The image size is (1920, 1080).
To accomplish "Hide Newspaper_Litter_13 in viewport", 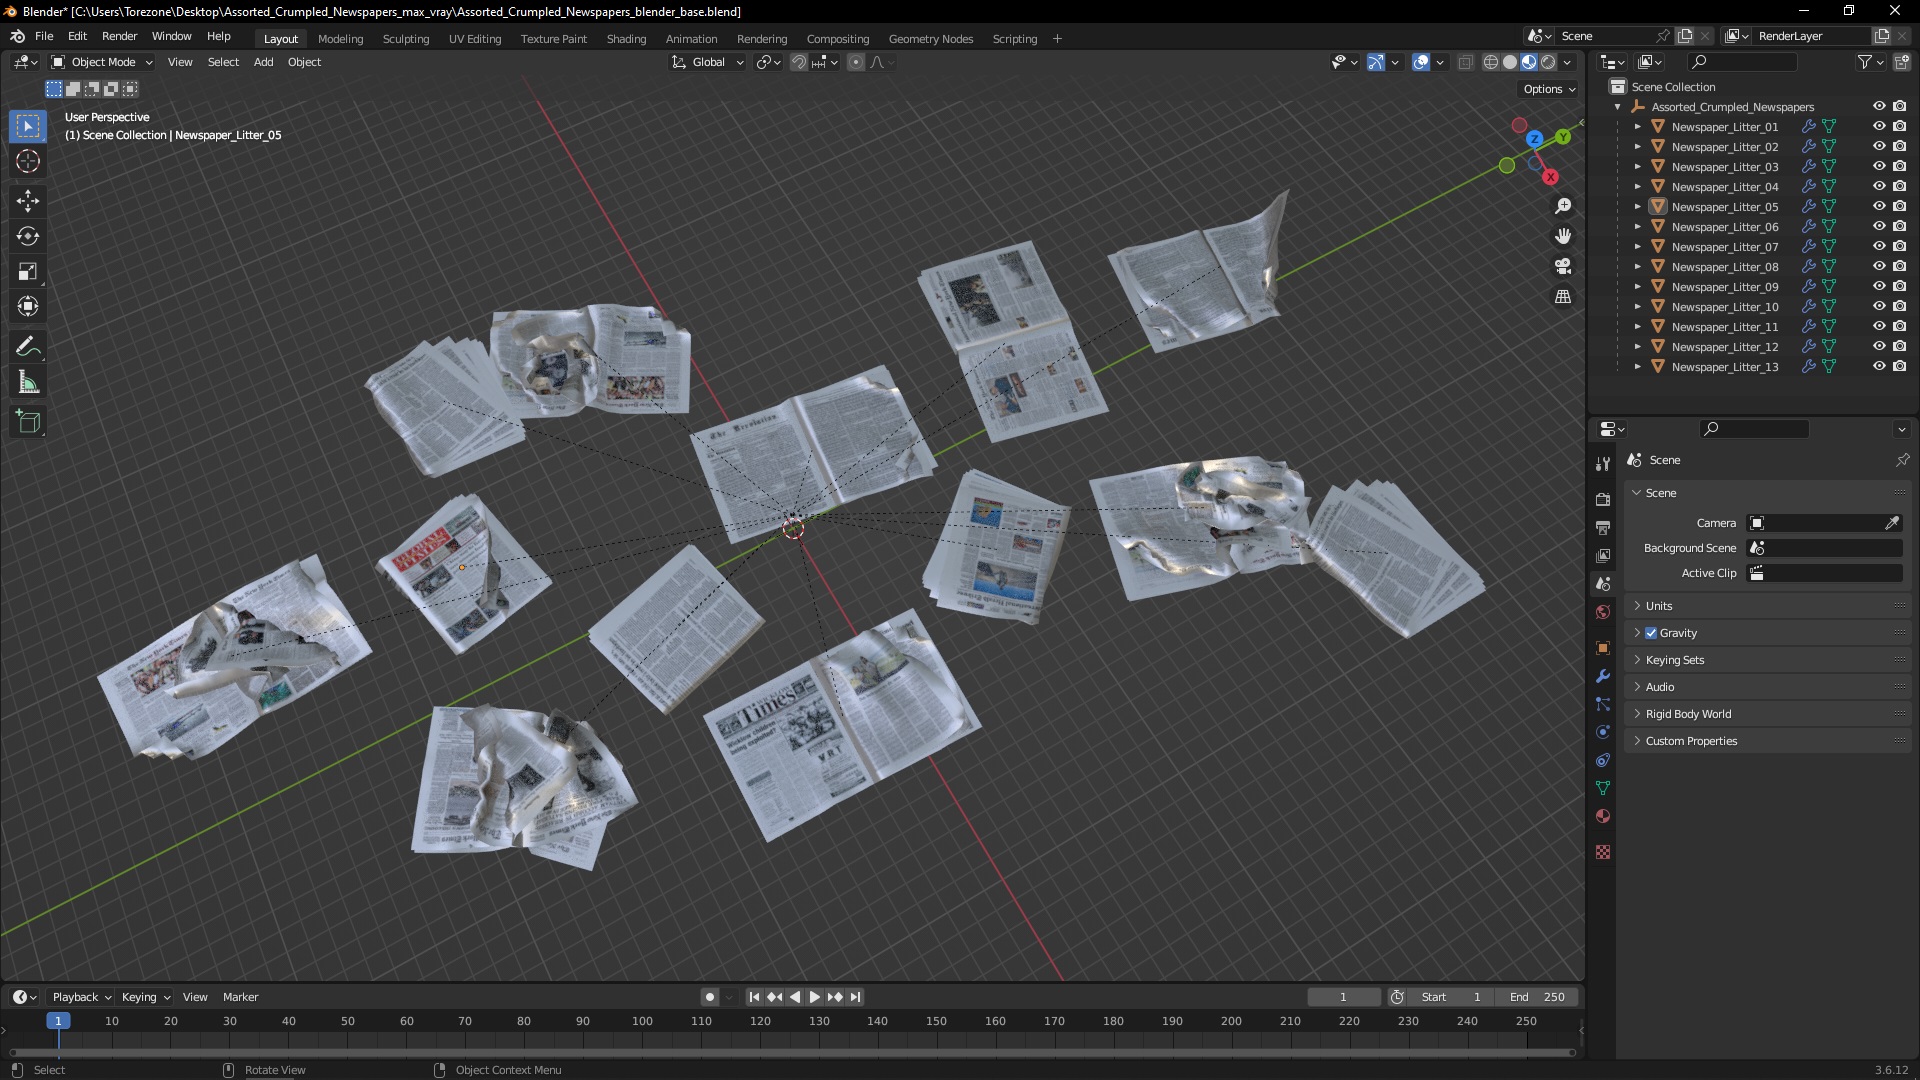I will click(1879, 366).
